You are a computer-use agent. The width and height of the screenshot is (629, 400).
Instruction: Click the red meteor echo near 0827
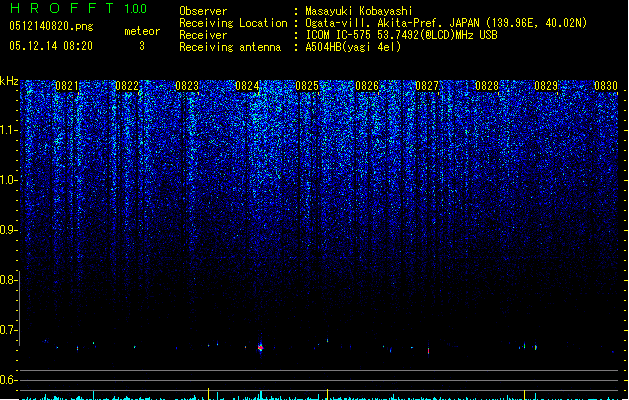[x=428, y=351]
